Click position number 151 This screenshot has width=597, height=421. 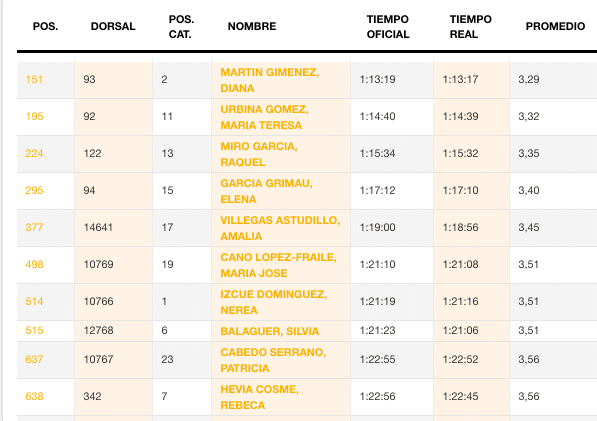pos(34,79)
